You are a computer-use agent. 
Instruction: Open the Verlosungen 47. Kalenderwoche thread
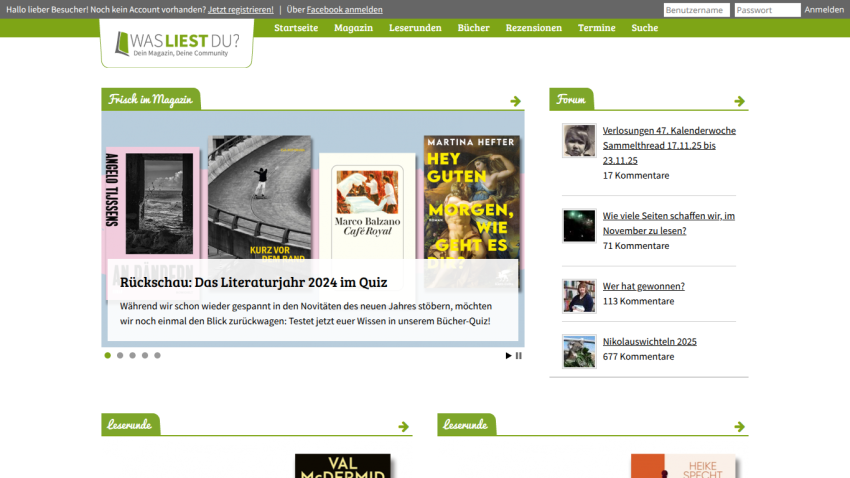(x=669, y=145)
